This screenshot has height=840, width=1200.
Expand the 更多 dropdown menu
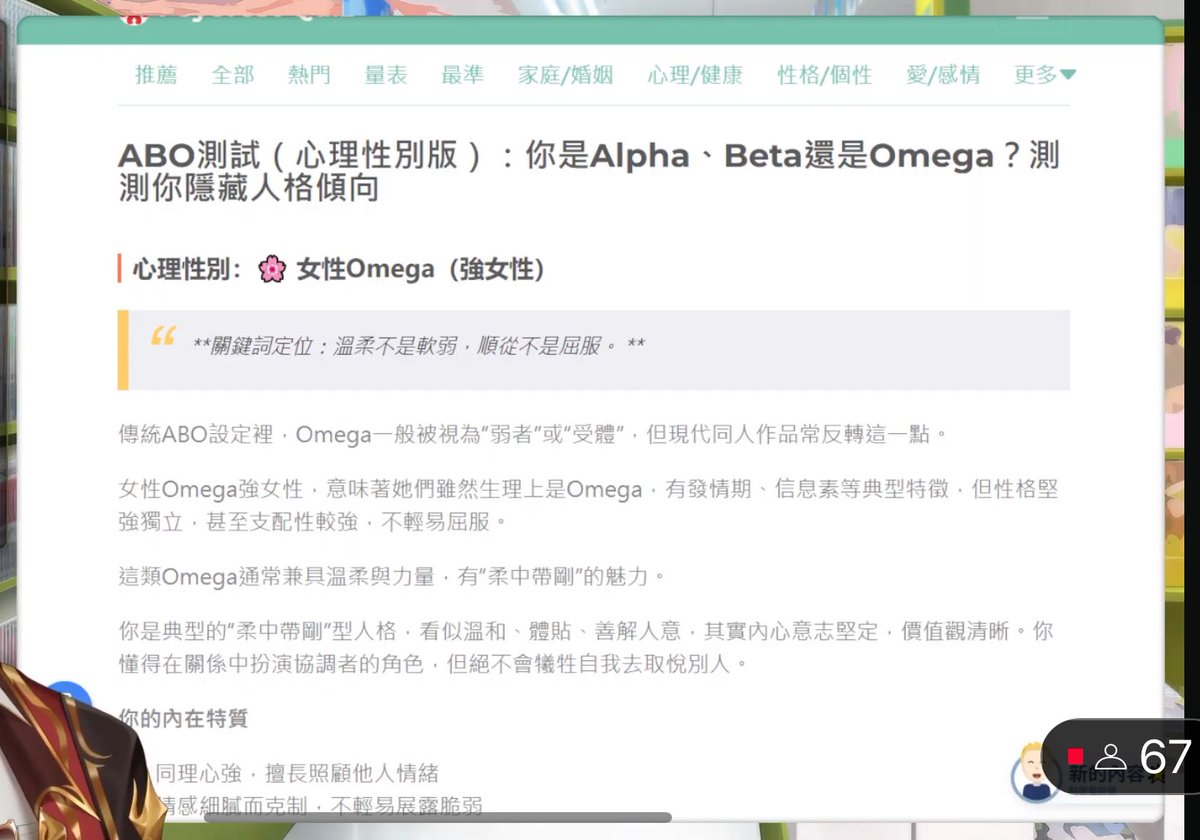tap(1045, 75)
